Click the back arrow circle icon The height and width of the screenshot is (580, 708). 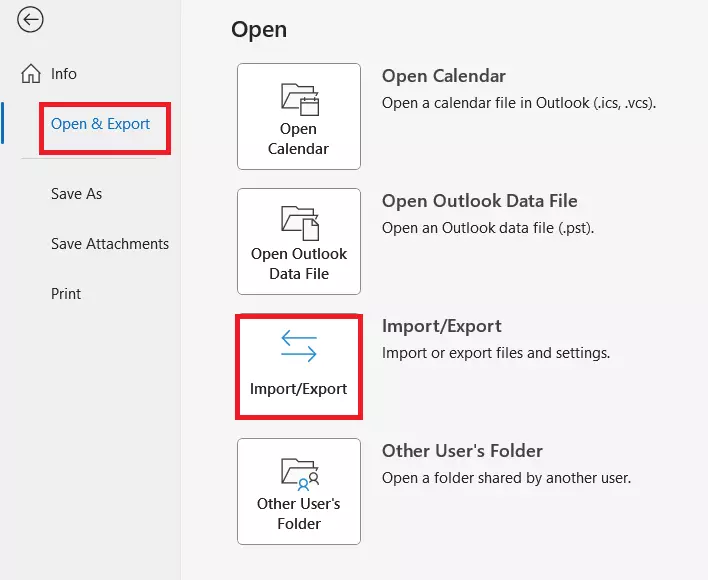click(30, 20)
